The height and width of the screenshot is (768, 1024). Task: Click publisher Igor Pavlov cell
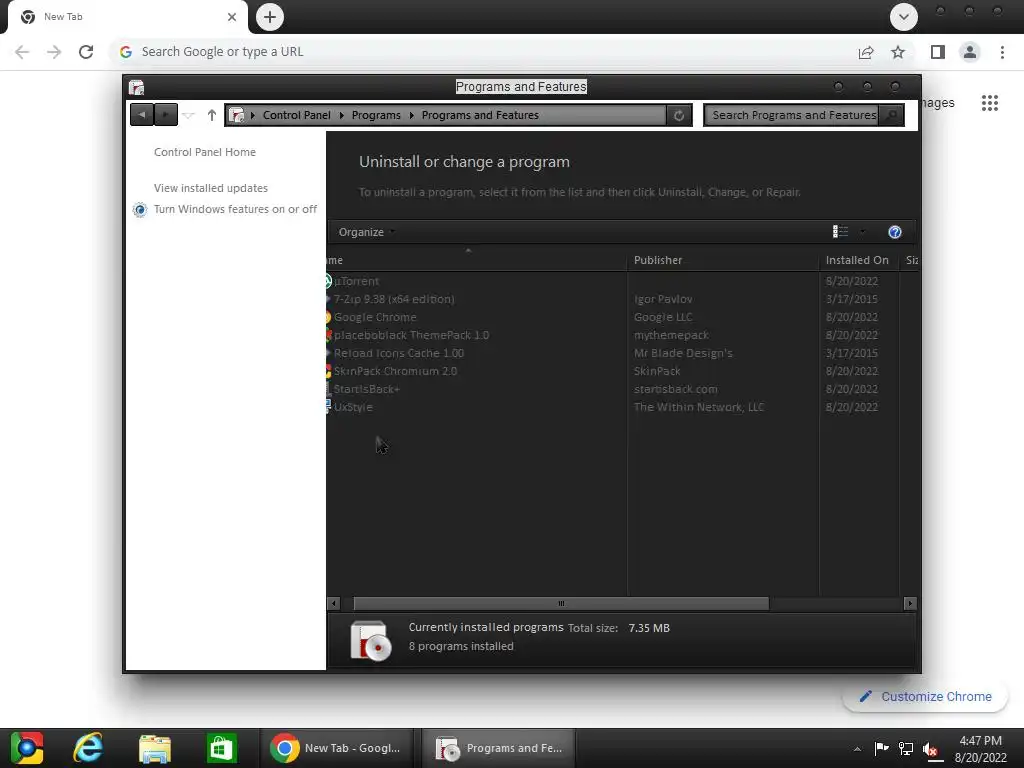tap(663, 299)
